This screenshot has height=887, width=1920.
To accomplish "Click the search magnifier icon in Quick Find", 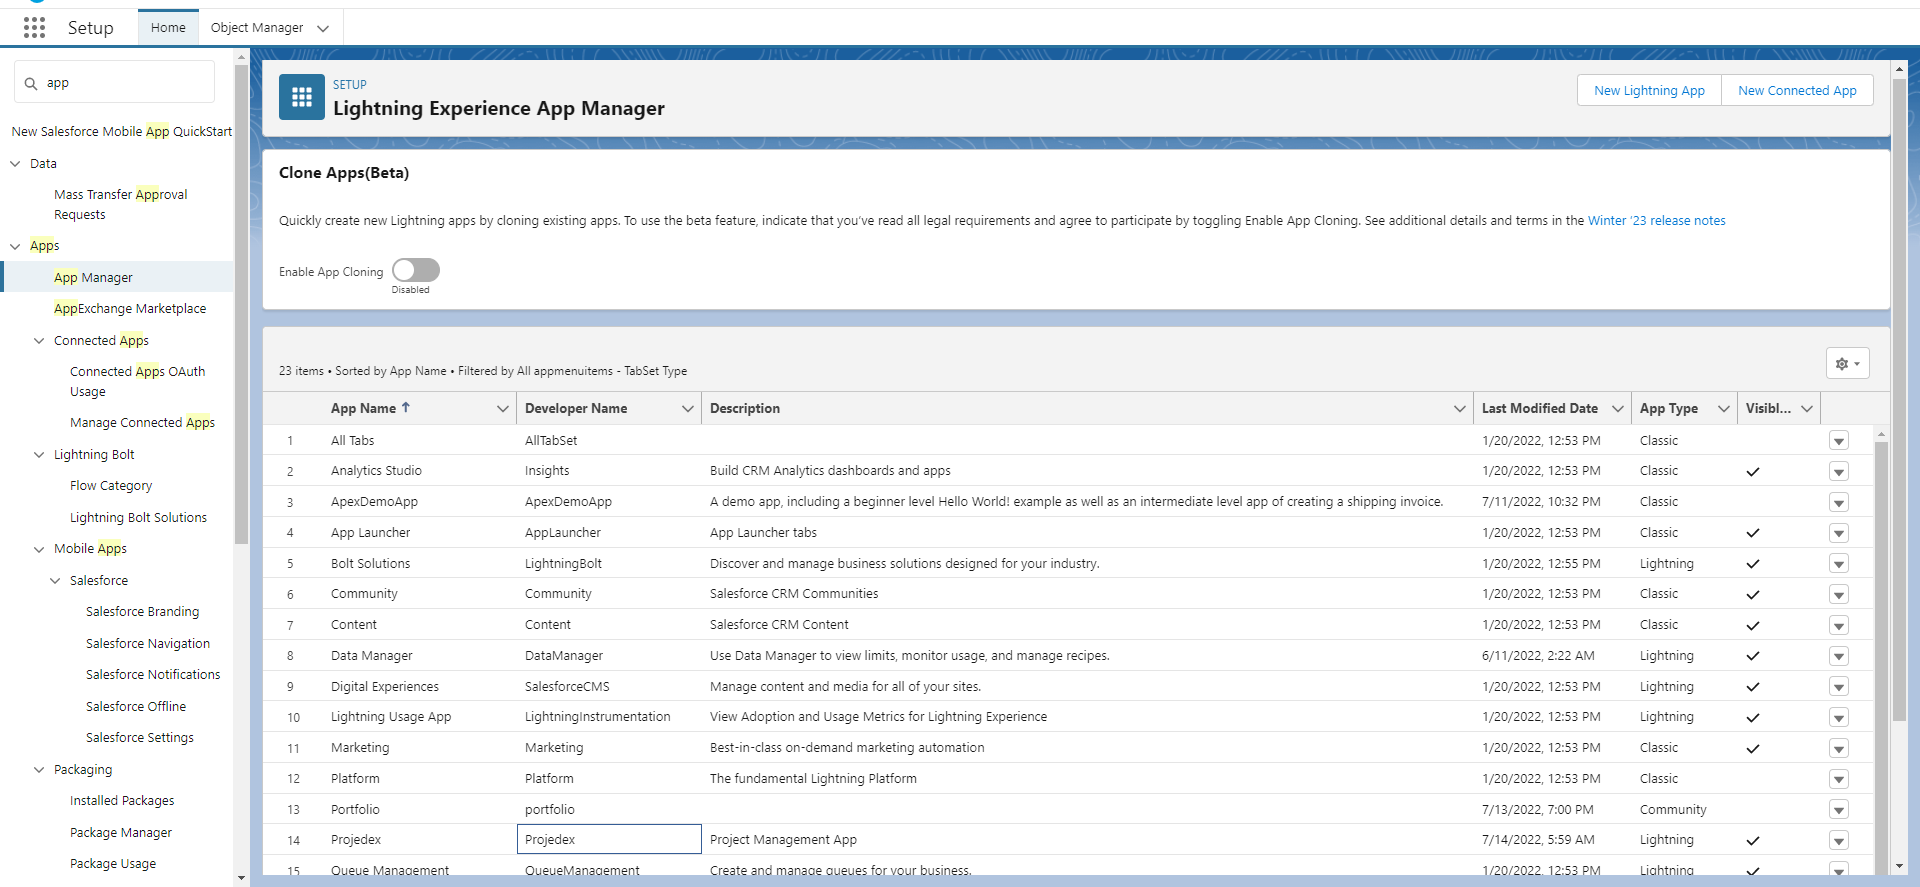I will point(31,84).
